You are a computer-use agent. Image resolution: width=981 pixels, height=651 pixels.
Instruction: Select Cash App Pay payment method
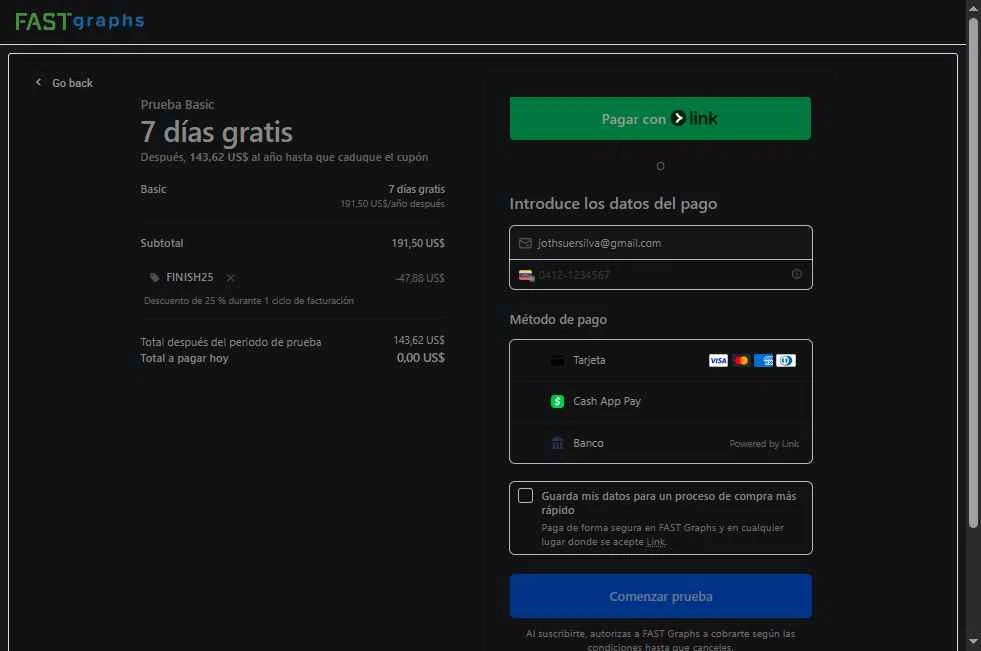pyautogui.click(x=661, y=401)
